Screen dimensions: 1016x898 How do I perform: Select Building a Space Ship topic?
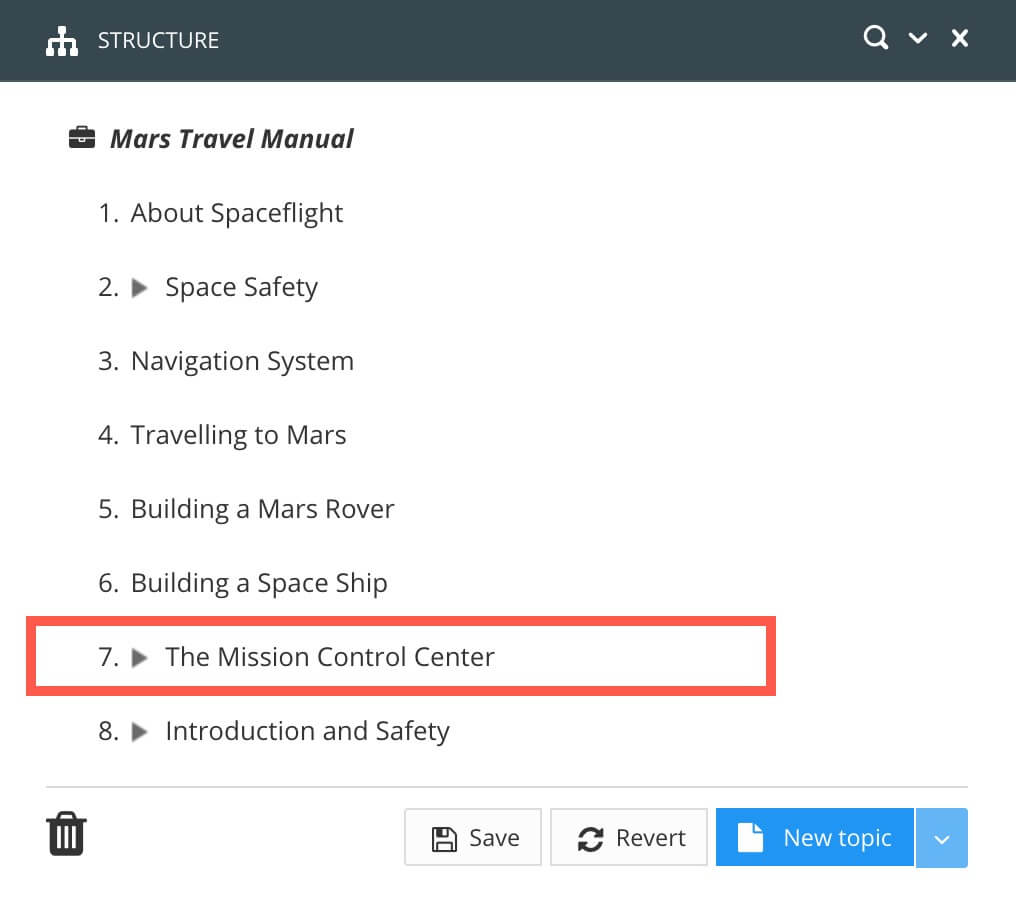click(259, 583)
